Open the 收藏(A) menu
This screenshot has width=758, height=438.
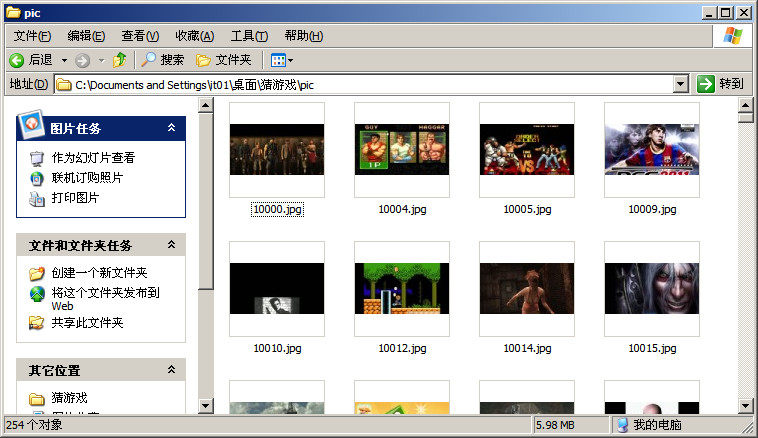(194, 36)
